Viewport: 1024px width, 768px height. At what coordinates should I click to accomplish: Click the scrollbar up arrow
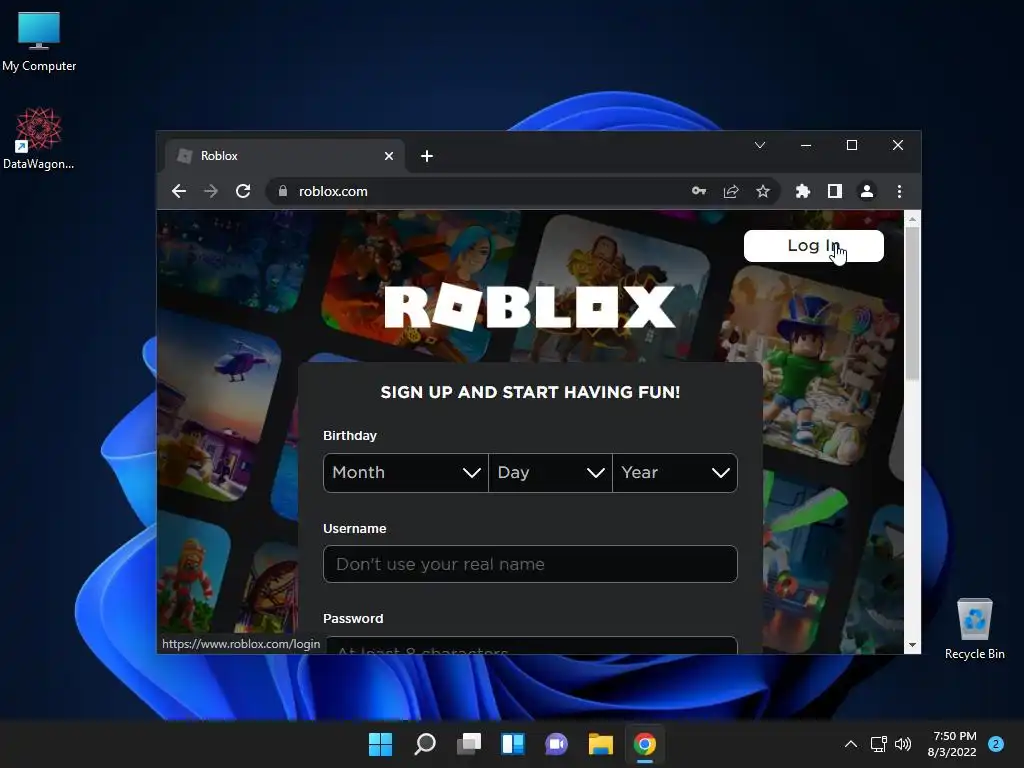point(912,220)
